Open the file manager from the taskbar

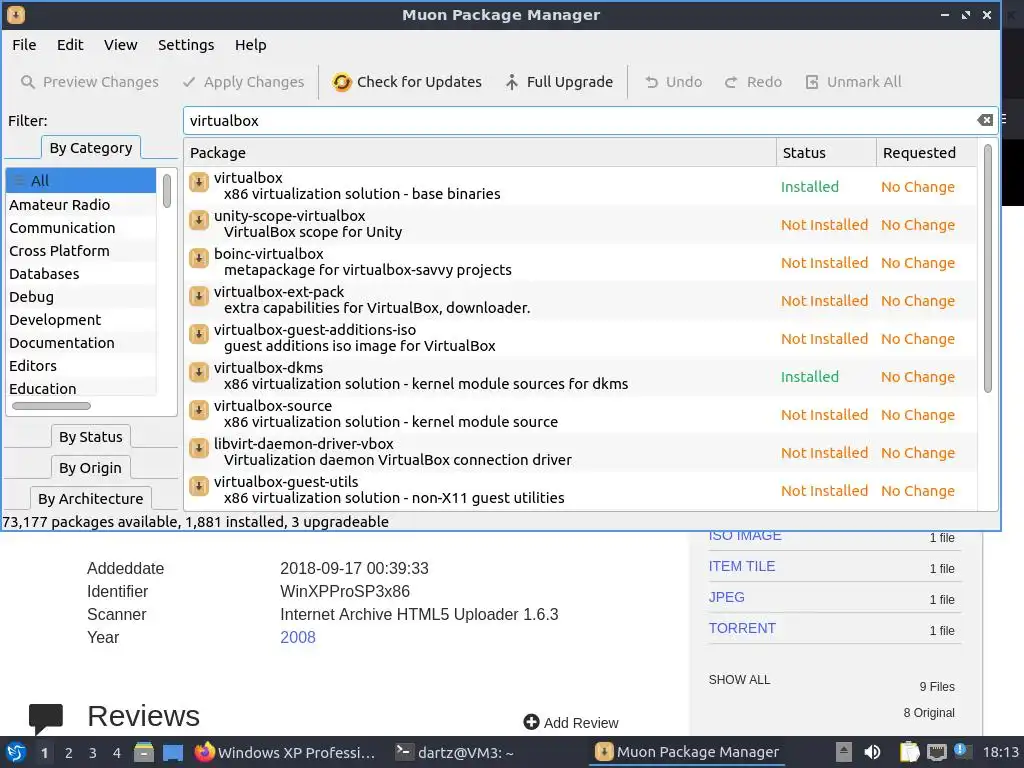pyautogui.click(x=144, y=752)
